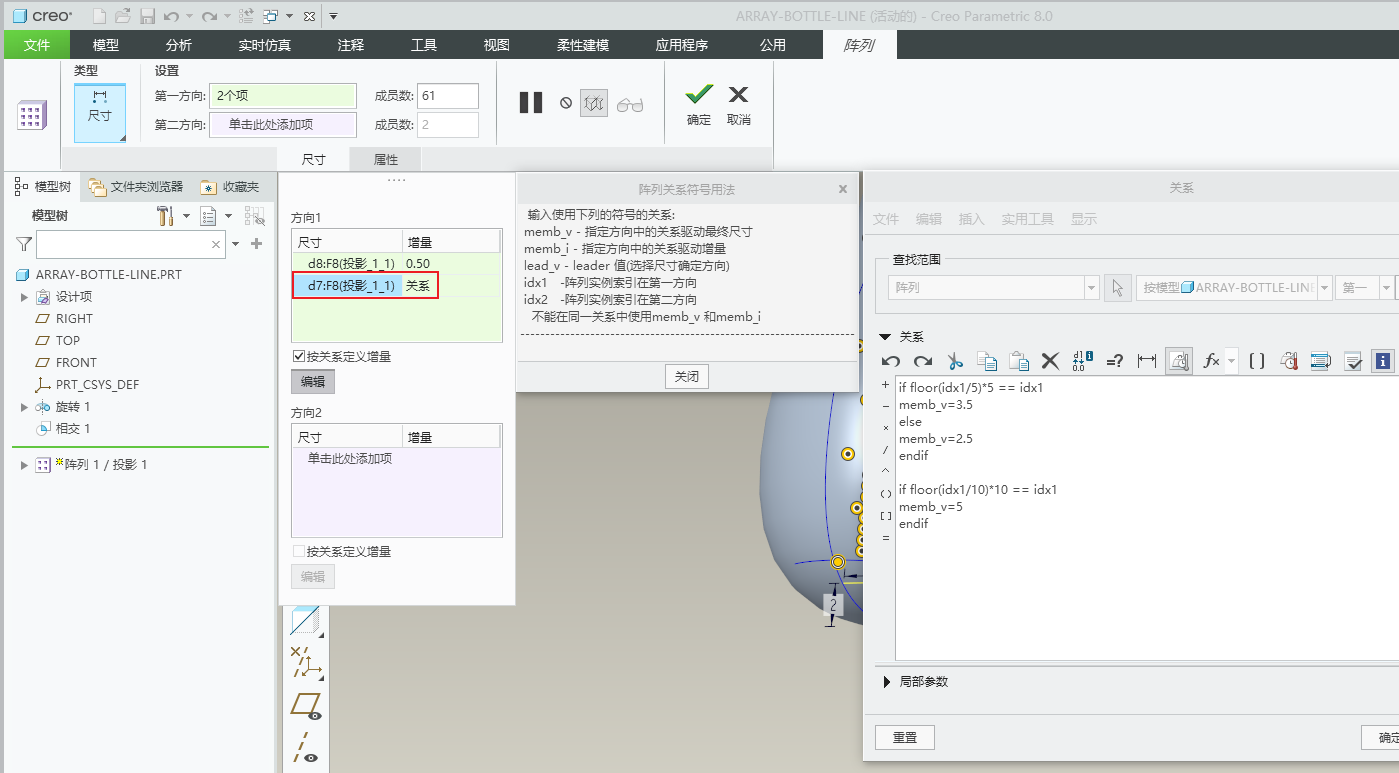
Task: Evaluate expression with the =? icon
Action: 1115,361
